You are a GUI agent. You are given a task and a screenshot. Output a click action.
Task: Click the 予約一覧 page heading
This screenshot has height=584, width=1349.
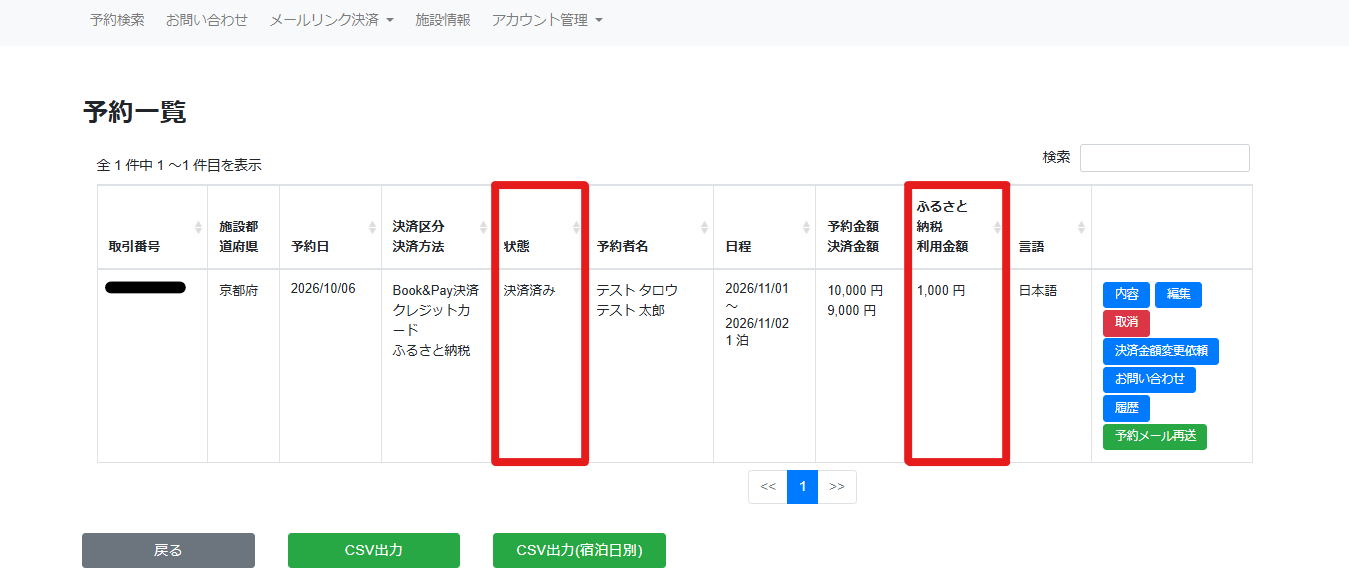(134, 112)
